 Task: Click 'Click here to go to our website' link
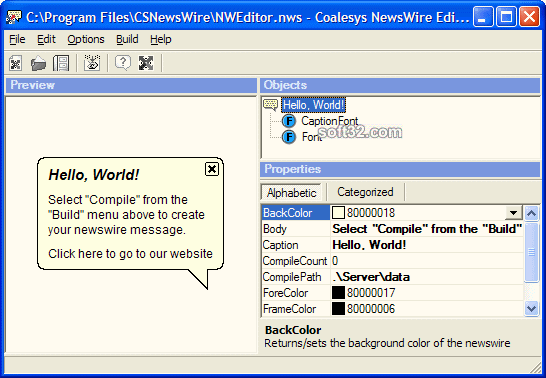click(x=130, y=254)
